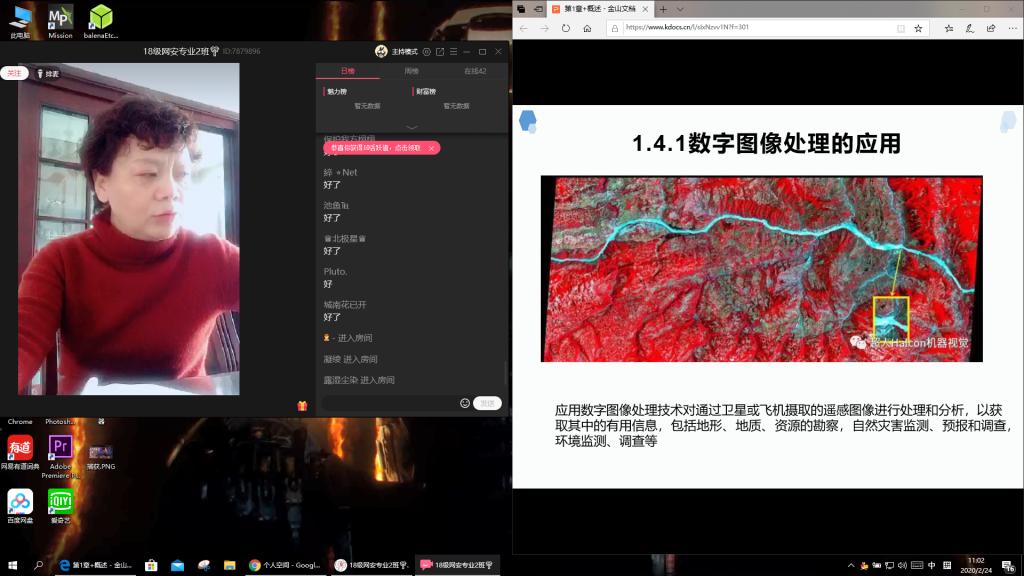
Task: Go back in the Edge browser
Action: 523,28
